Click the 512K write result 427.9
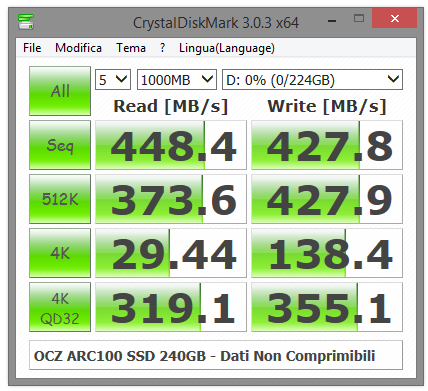 327,199
